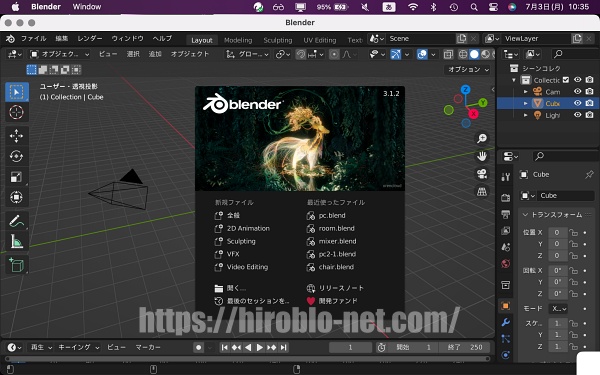This screenshot has width=600, height=375.
Task: Click the play animation button
Action: [259, 347]
